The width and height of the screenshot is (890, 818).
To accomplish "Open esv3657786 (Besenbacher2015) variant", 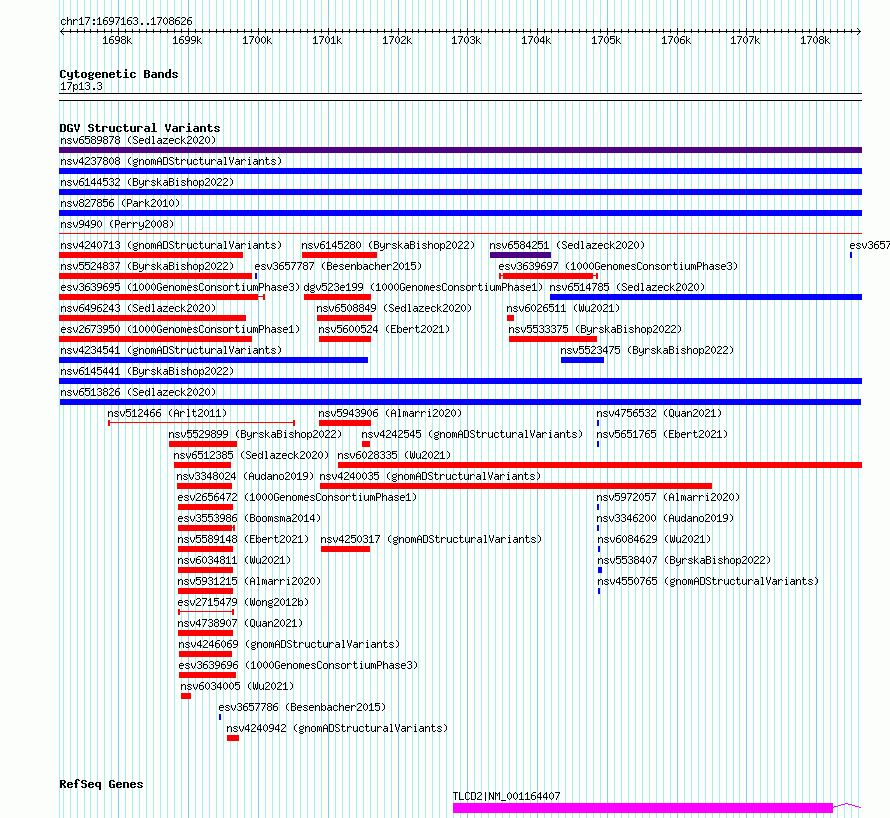I will 302,707.
